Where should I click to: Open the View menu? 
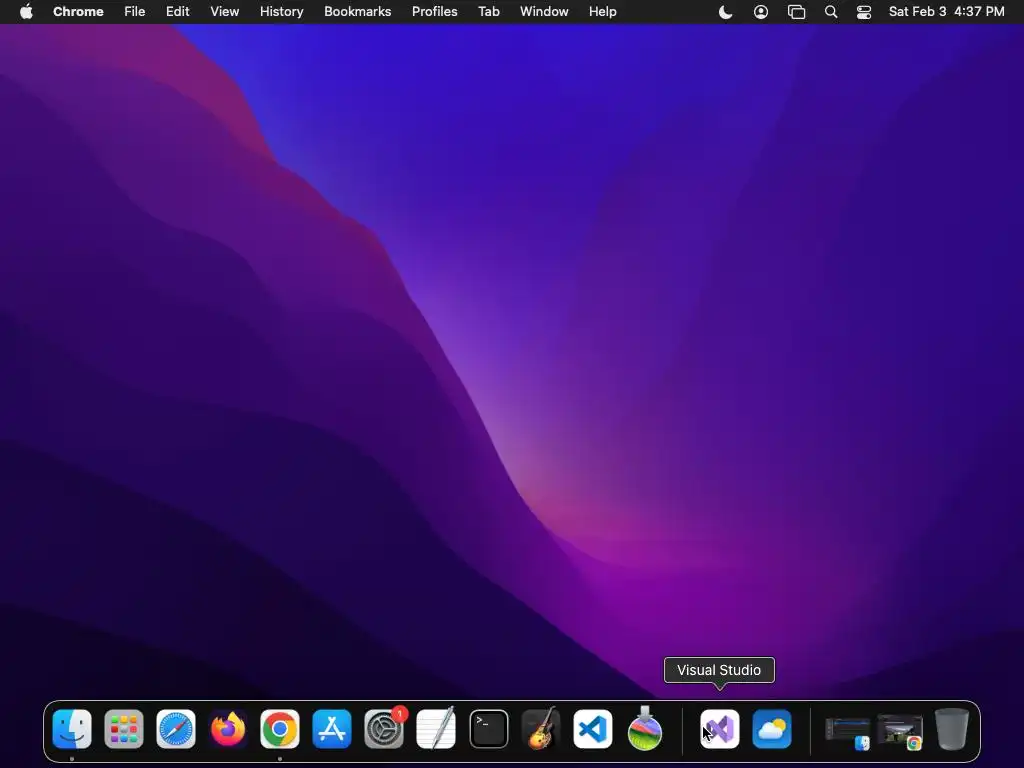[x=225, y=12]
